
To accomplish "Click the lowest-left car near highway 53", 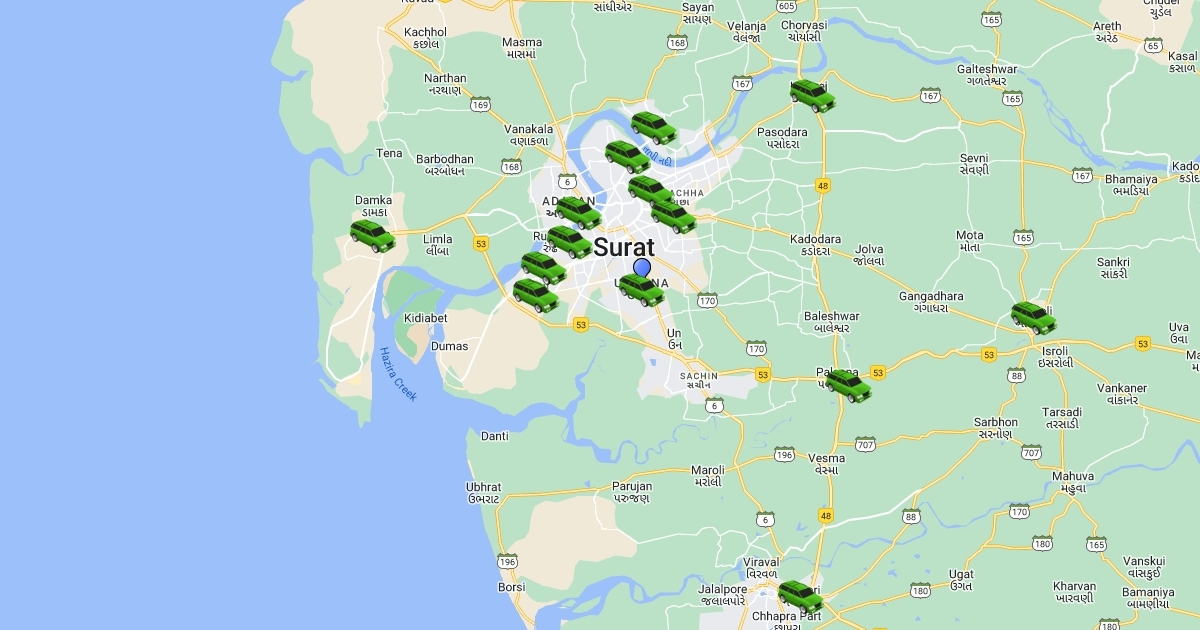I will (x=536, y=295).
